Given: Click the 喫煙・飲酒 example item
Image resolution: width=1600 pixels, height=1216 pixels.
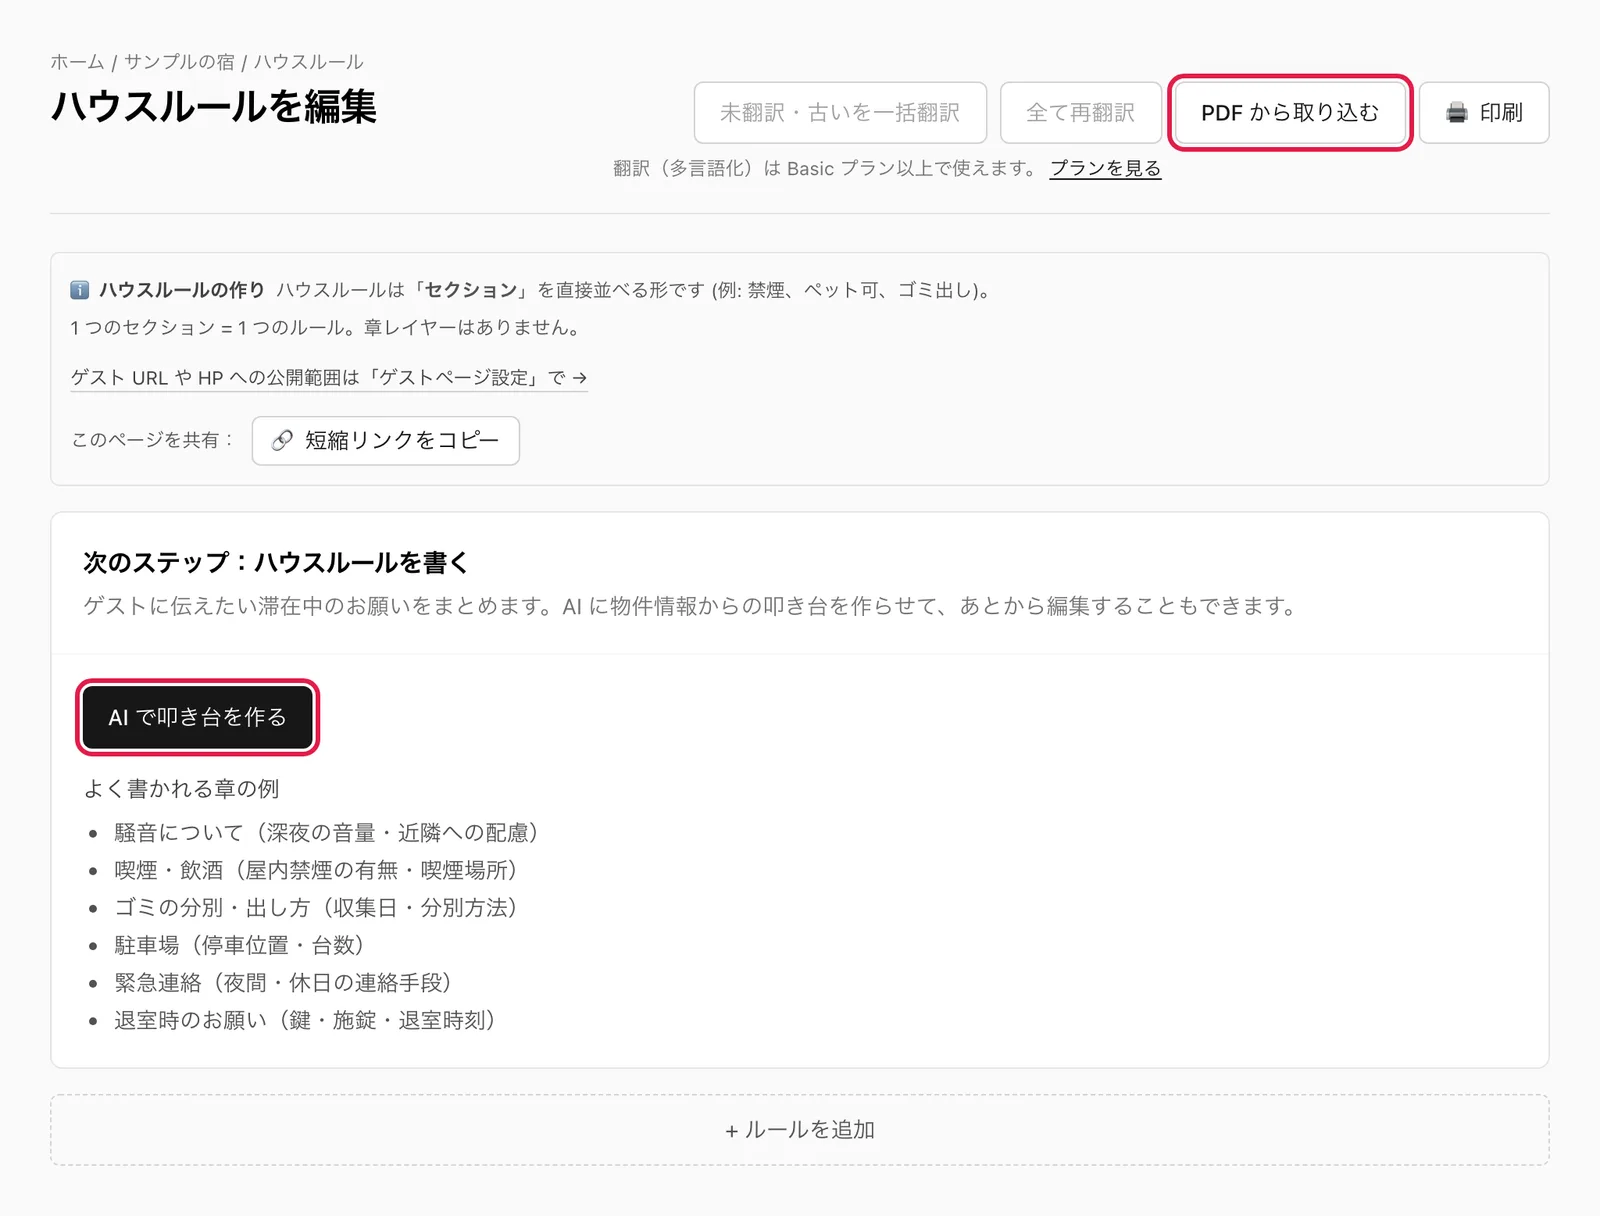Looking at the screenshot, I should [315, 871].
